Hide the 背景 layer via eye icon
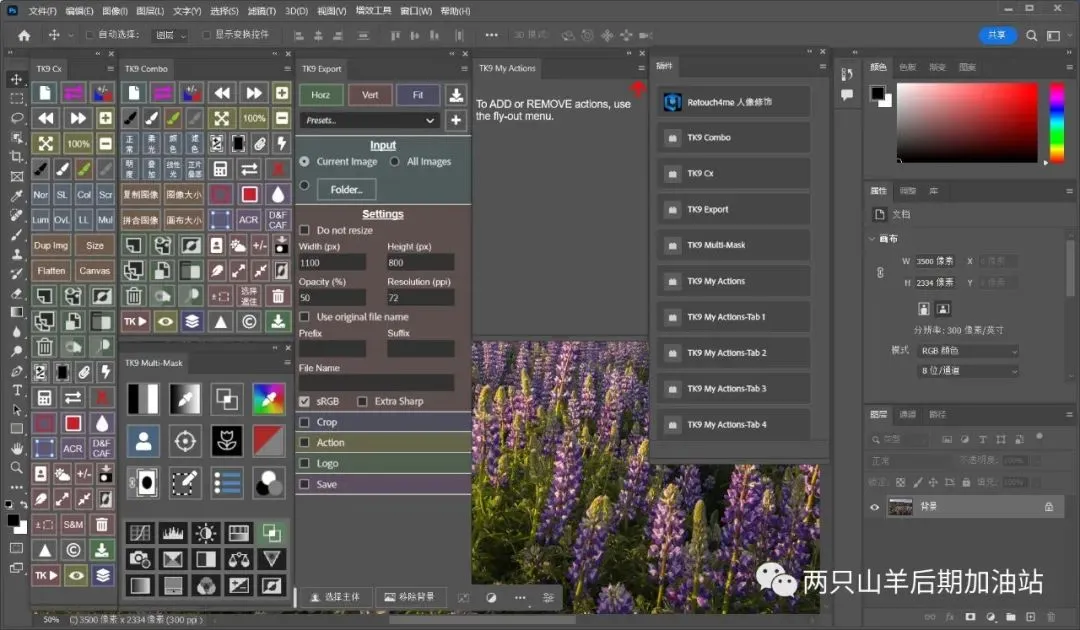The height and width of the screenshot is (630, 1080). 875,507
